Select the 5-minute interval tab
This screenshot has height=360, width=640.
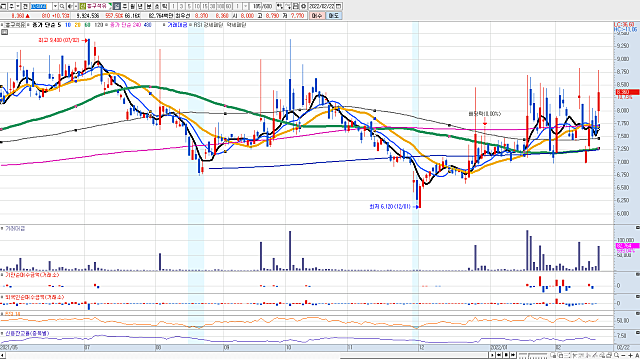[189, 6]
